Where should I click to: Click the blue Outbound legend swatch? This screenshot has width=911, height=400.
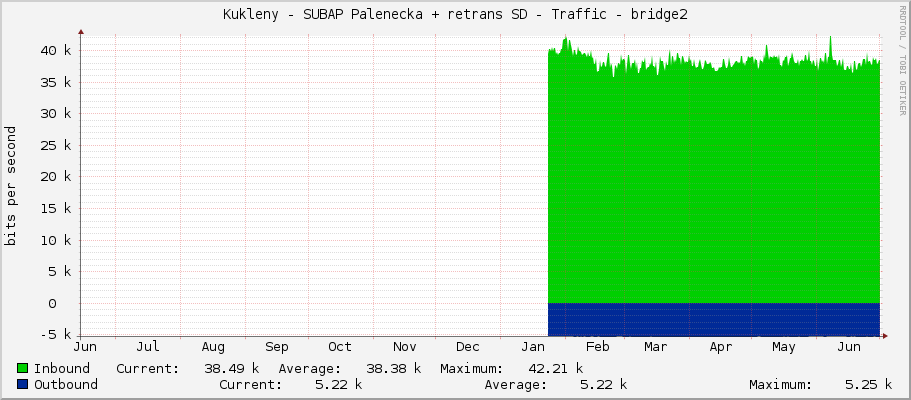(23, 384)
